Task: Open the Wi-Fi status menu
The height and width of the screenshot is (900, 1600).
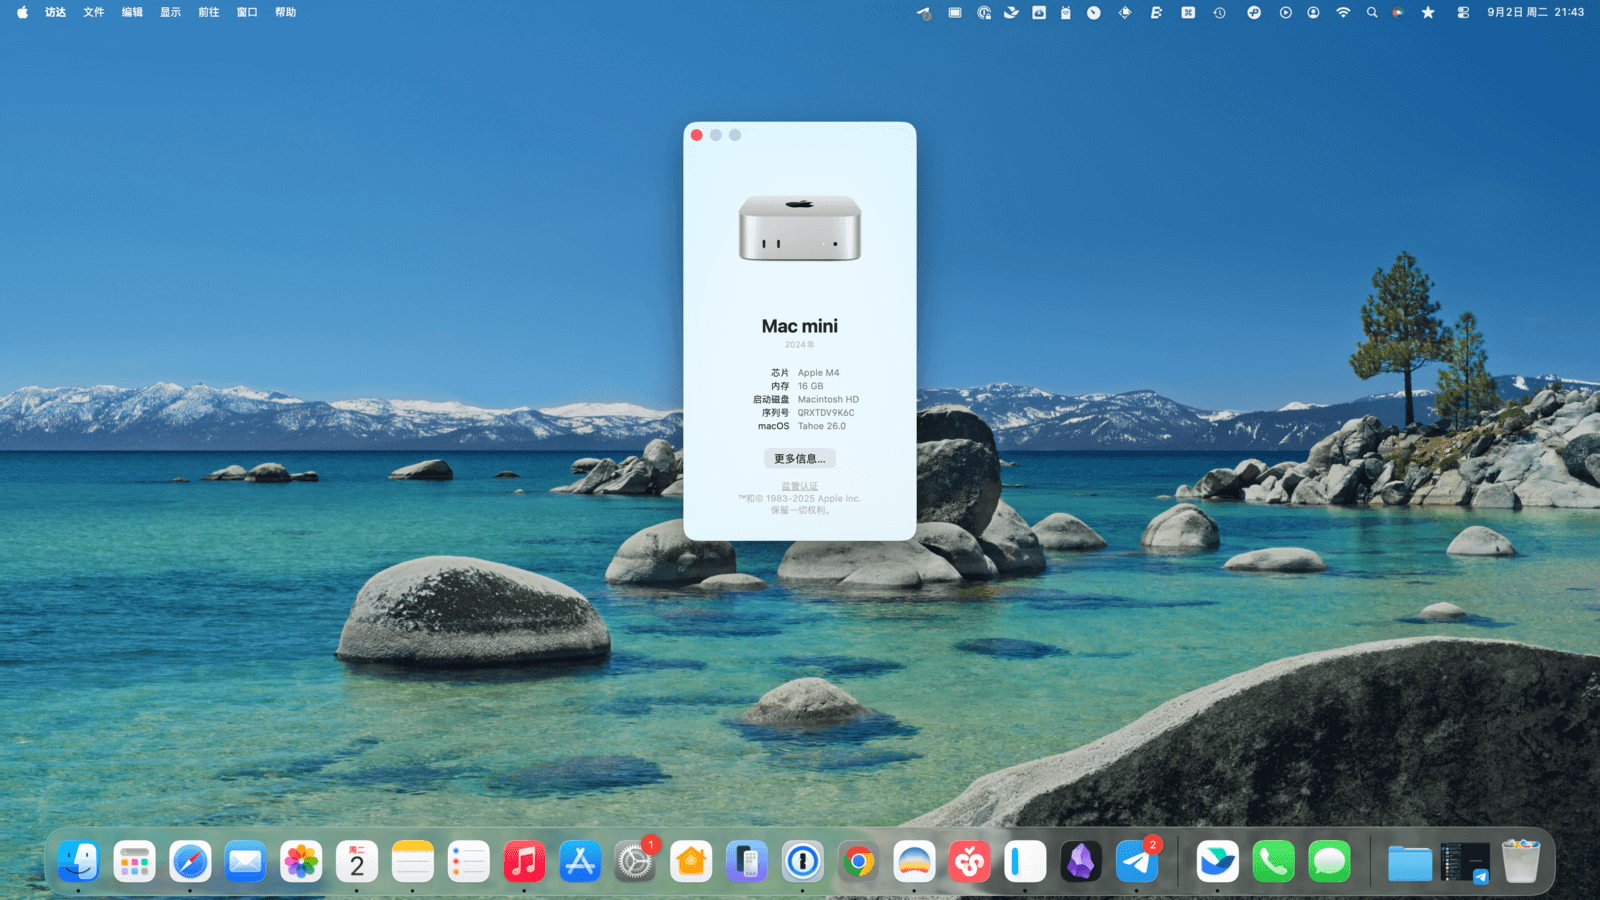Action: (1343, 13)
